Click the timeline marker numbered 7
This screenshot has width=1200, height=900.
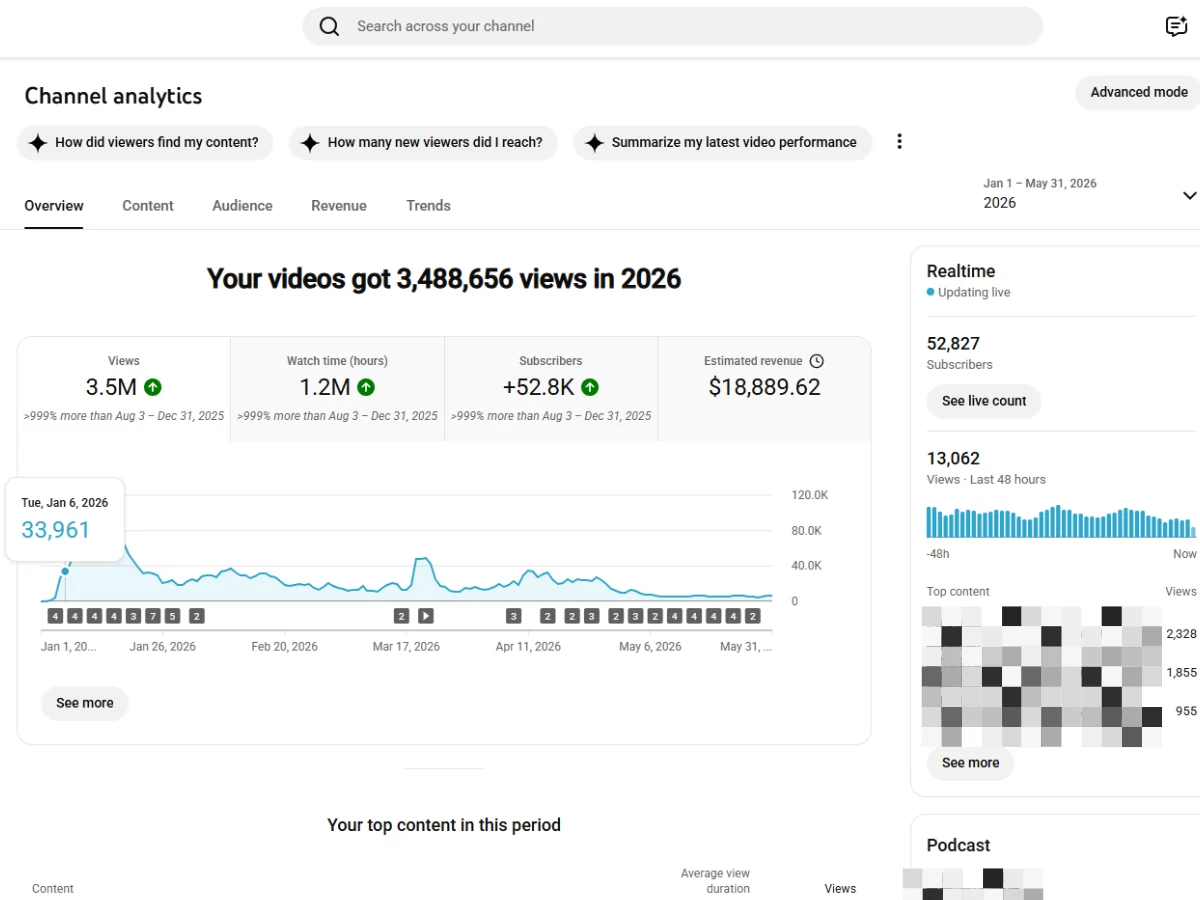click(x=153, y=616)
